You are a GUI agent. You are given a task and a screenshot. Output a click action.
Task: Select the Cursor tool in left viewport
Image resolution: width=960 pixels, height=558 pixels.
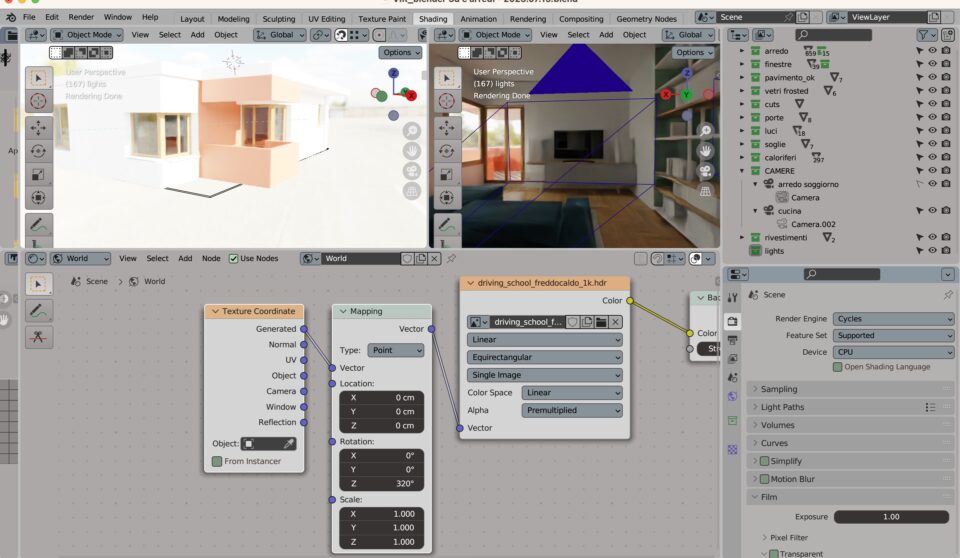point(39,101)
